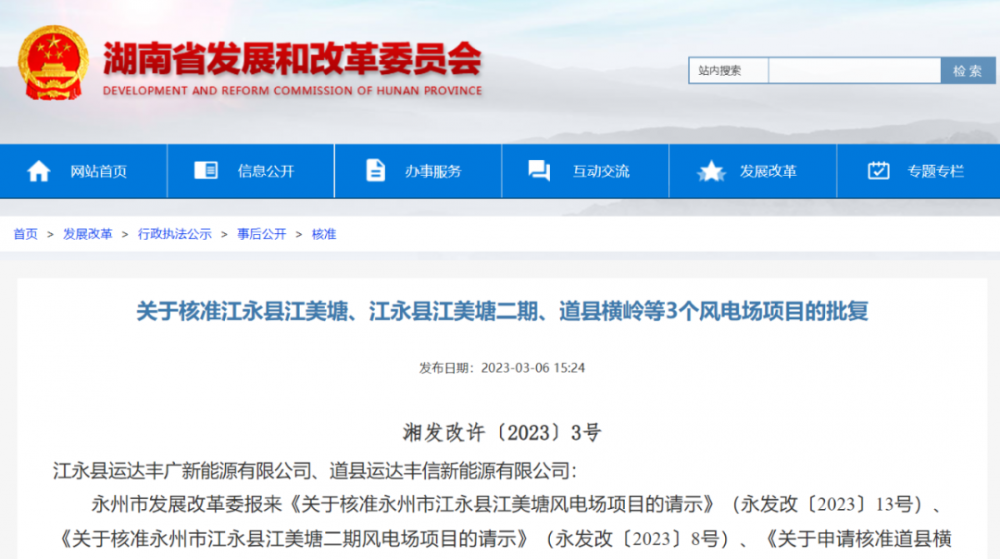Click the 站内搜索 label box

point(728,71)
